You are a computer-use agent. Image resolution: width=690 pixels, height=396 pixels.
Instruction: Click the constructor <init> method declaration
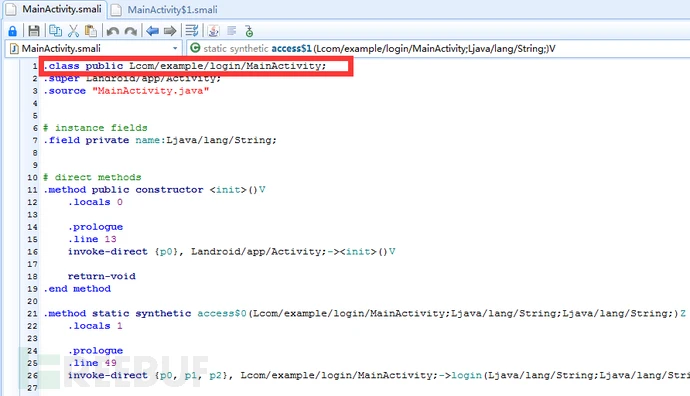pos(154,190)
